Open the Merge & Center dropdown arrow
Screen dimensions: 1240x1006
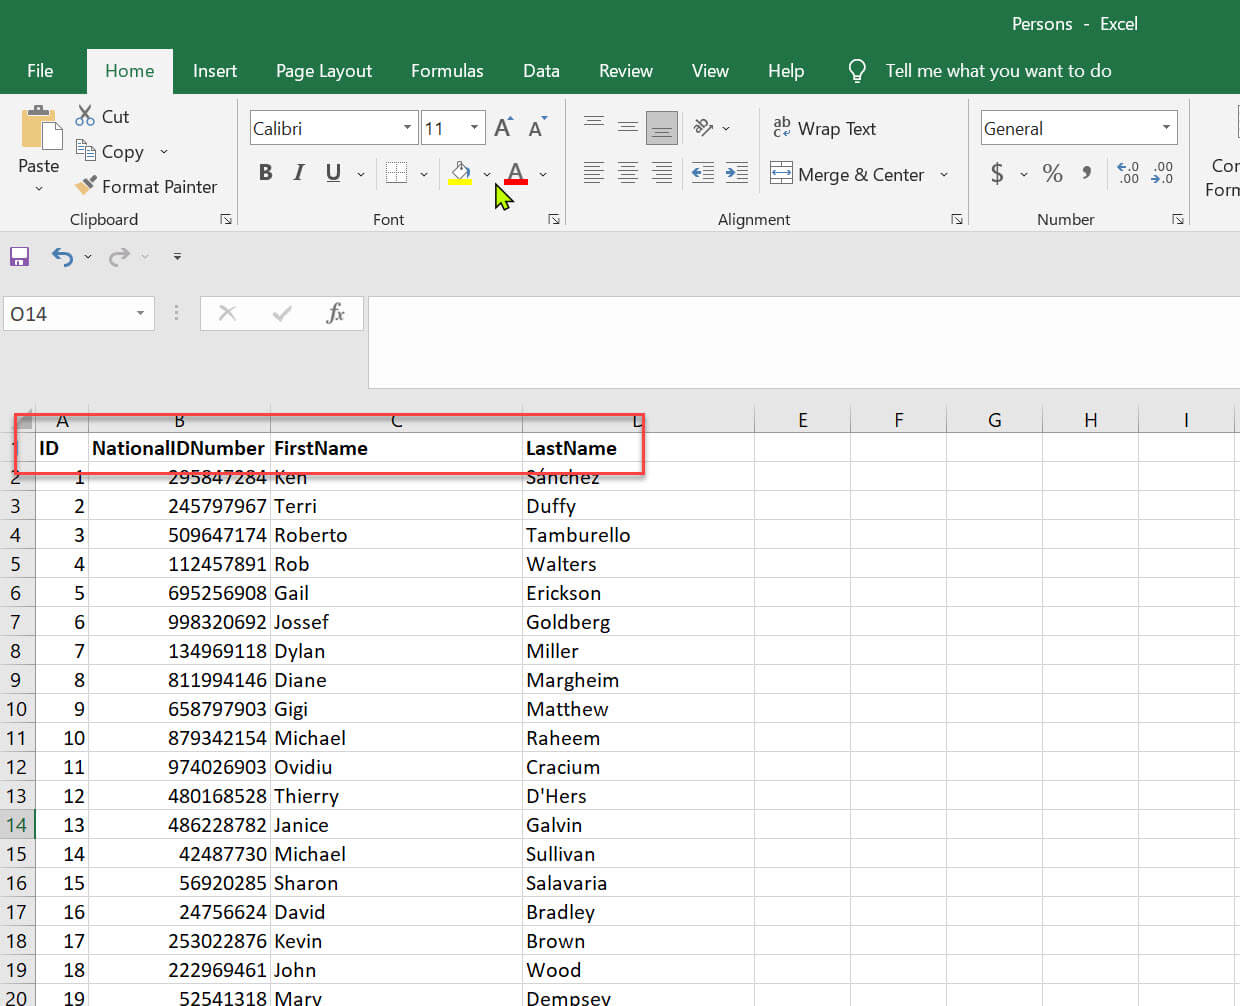(943, 175)
